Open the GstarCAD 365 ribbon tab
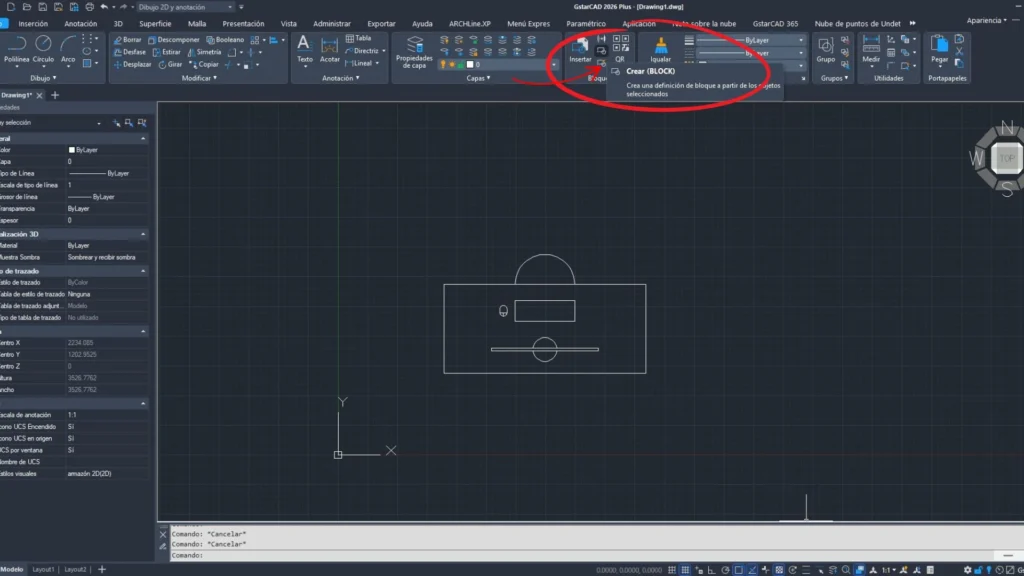The height and width of the screenshot is (576, 1024). point(775,24)
